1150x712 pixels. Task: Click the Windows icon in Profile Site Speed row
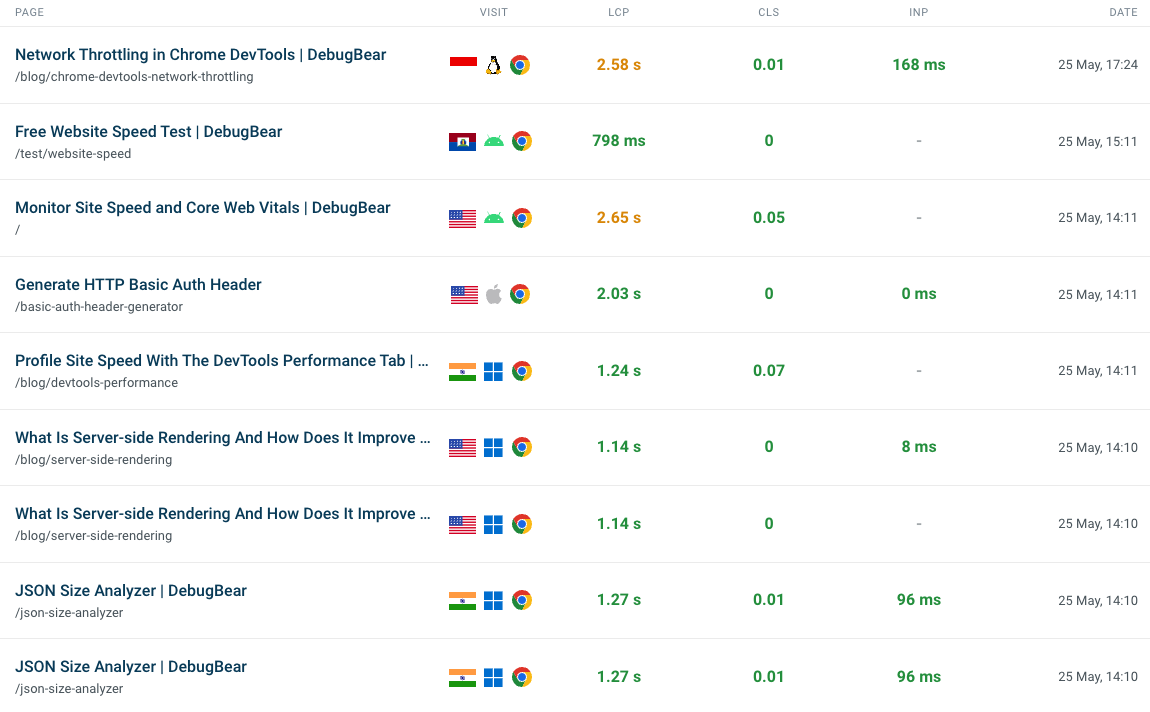(x=494, y=371)
